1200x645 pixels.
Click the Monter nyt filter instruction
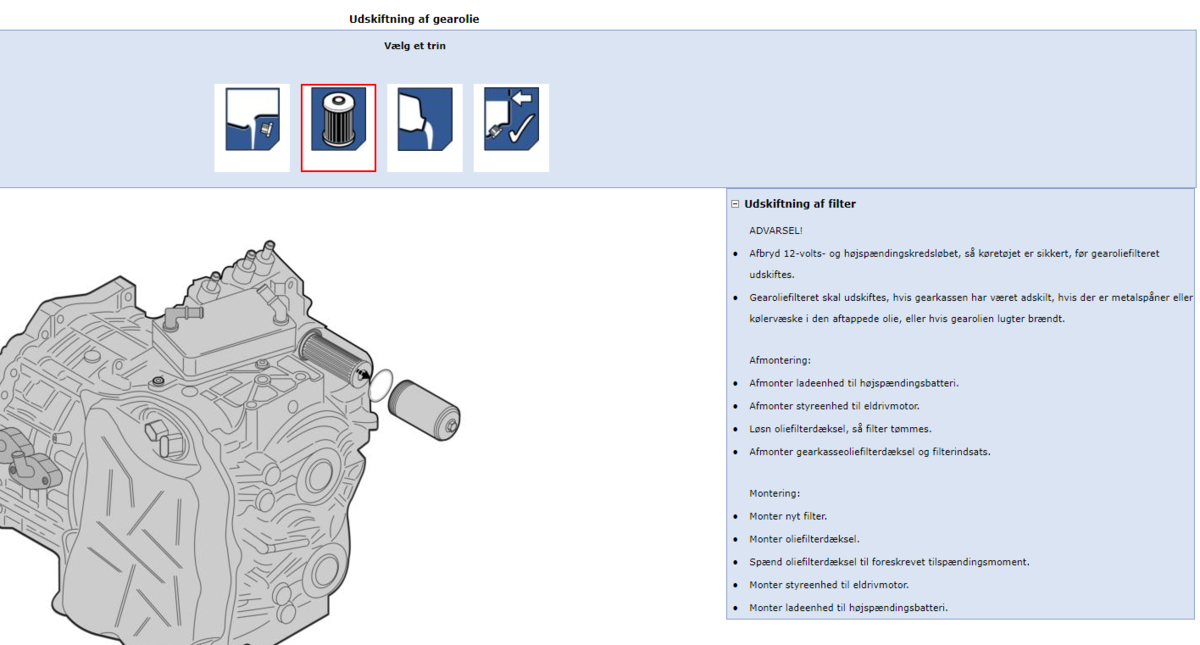pyautogui.click(x=788, y=517)
